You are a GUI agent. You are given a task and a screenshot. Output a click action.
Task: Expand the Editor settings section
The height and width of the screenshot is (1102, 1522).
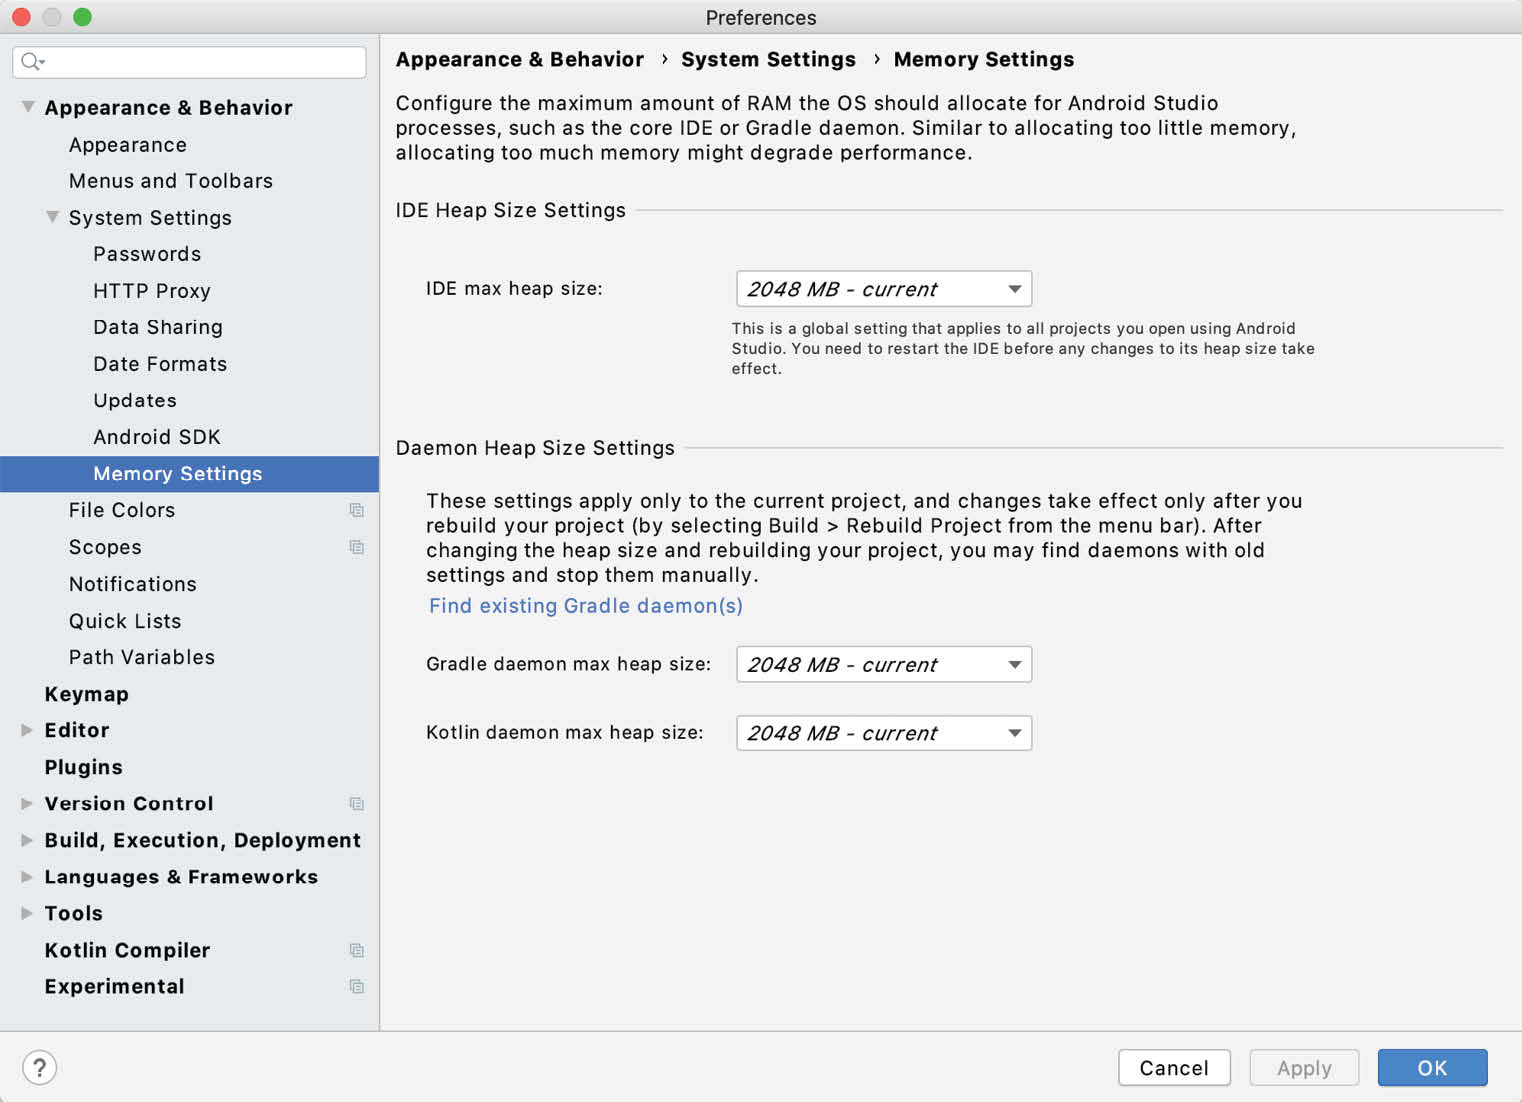[27, 730]
